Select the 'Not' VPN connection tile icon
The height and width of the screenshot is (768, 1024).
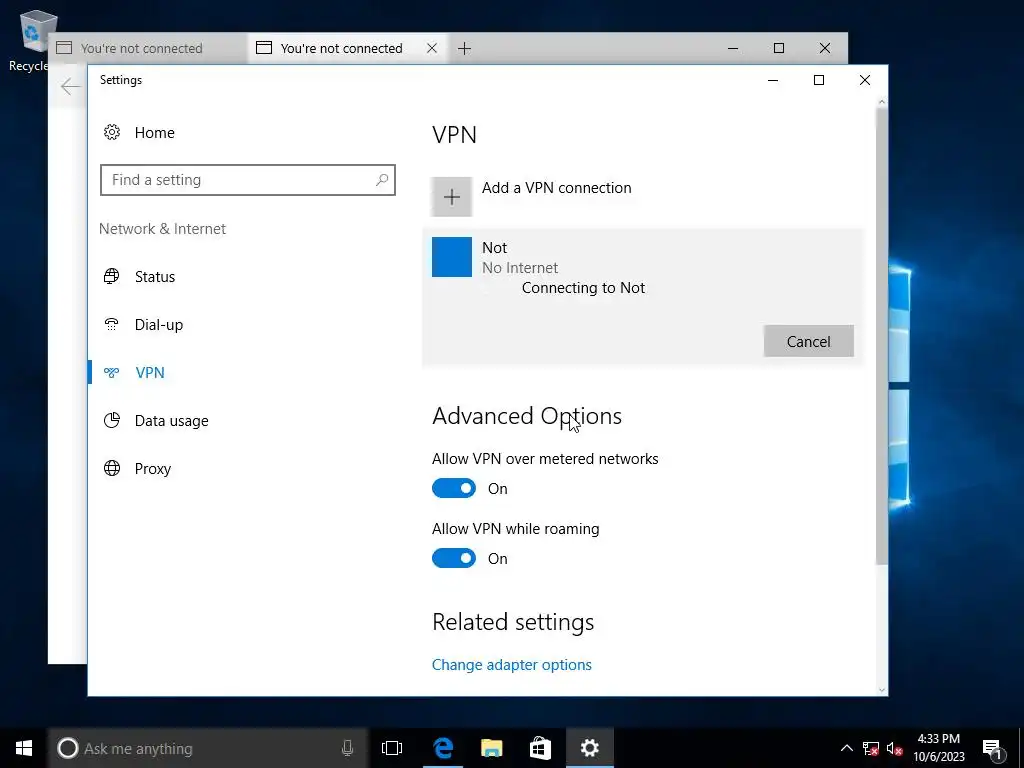[452, 257]
